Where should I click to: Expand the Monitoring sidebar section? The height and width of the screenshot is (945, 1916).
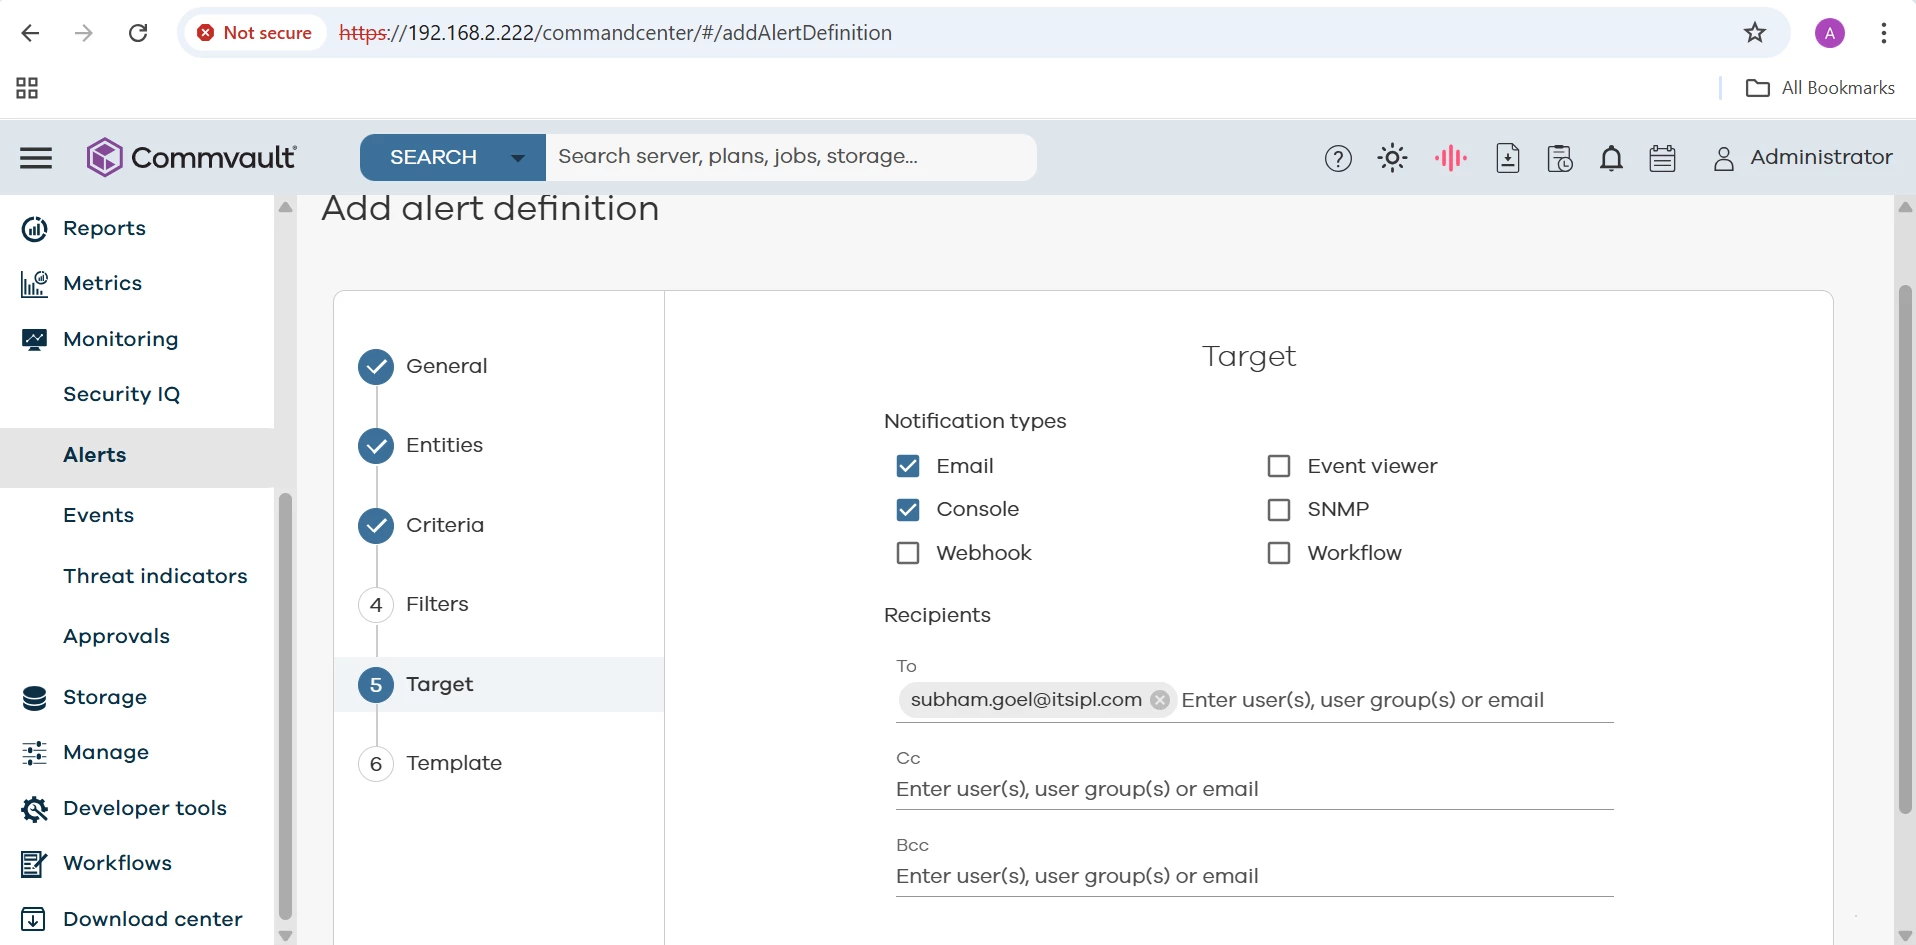pyautogui.click(x=120, y=339)
